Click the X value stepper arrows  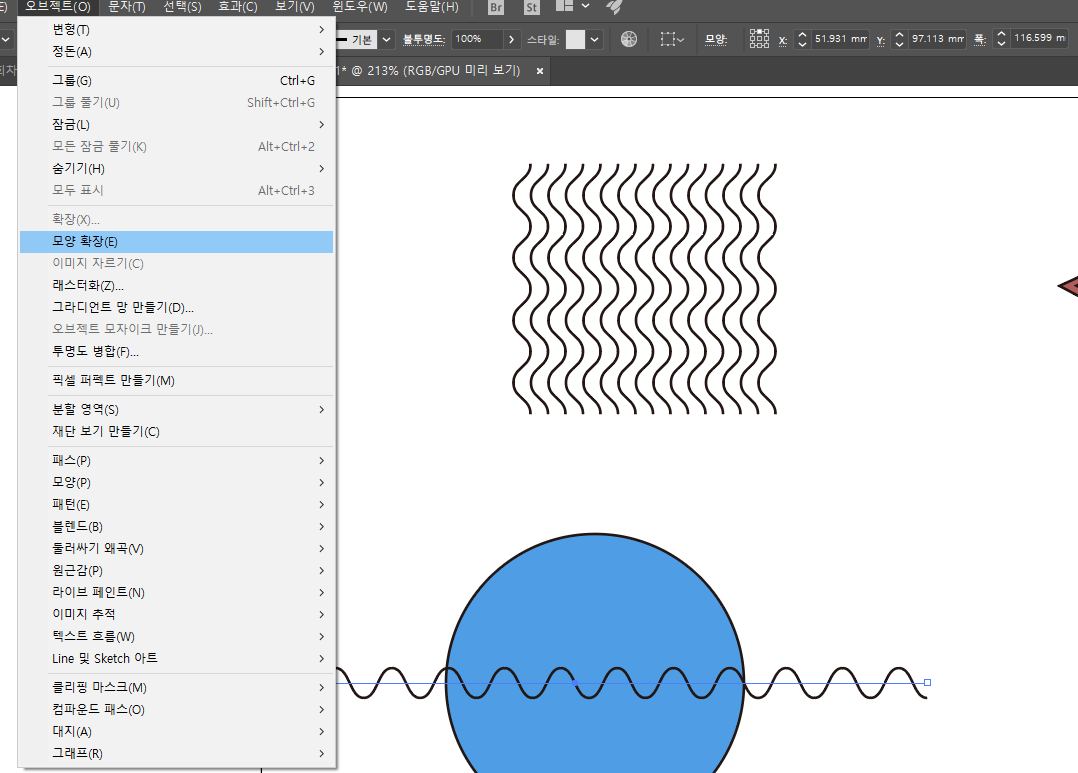click(x=802, y=39)
